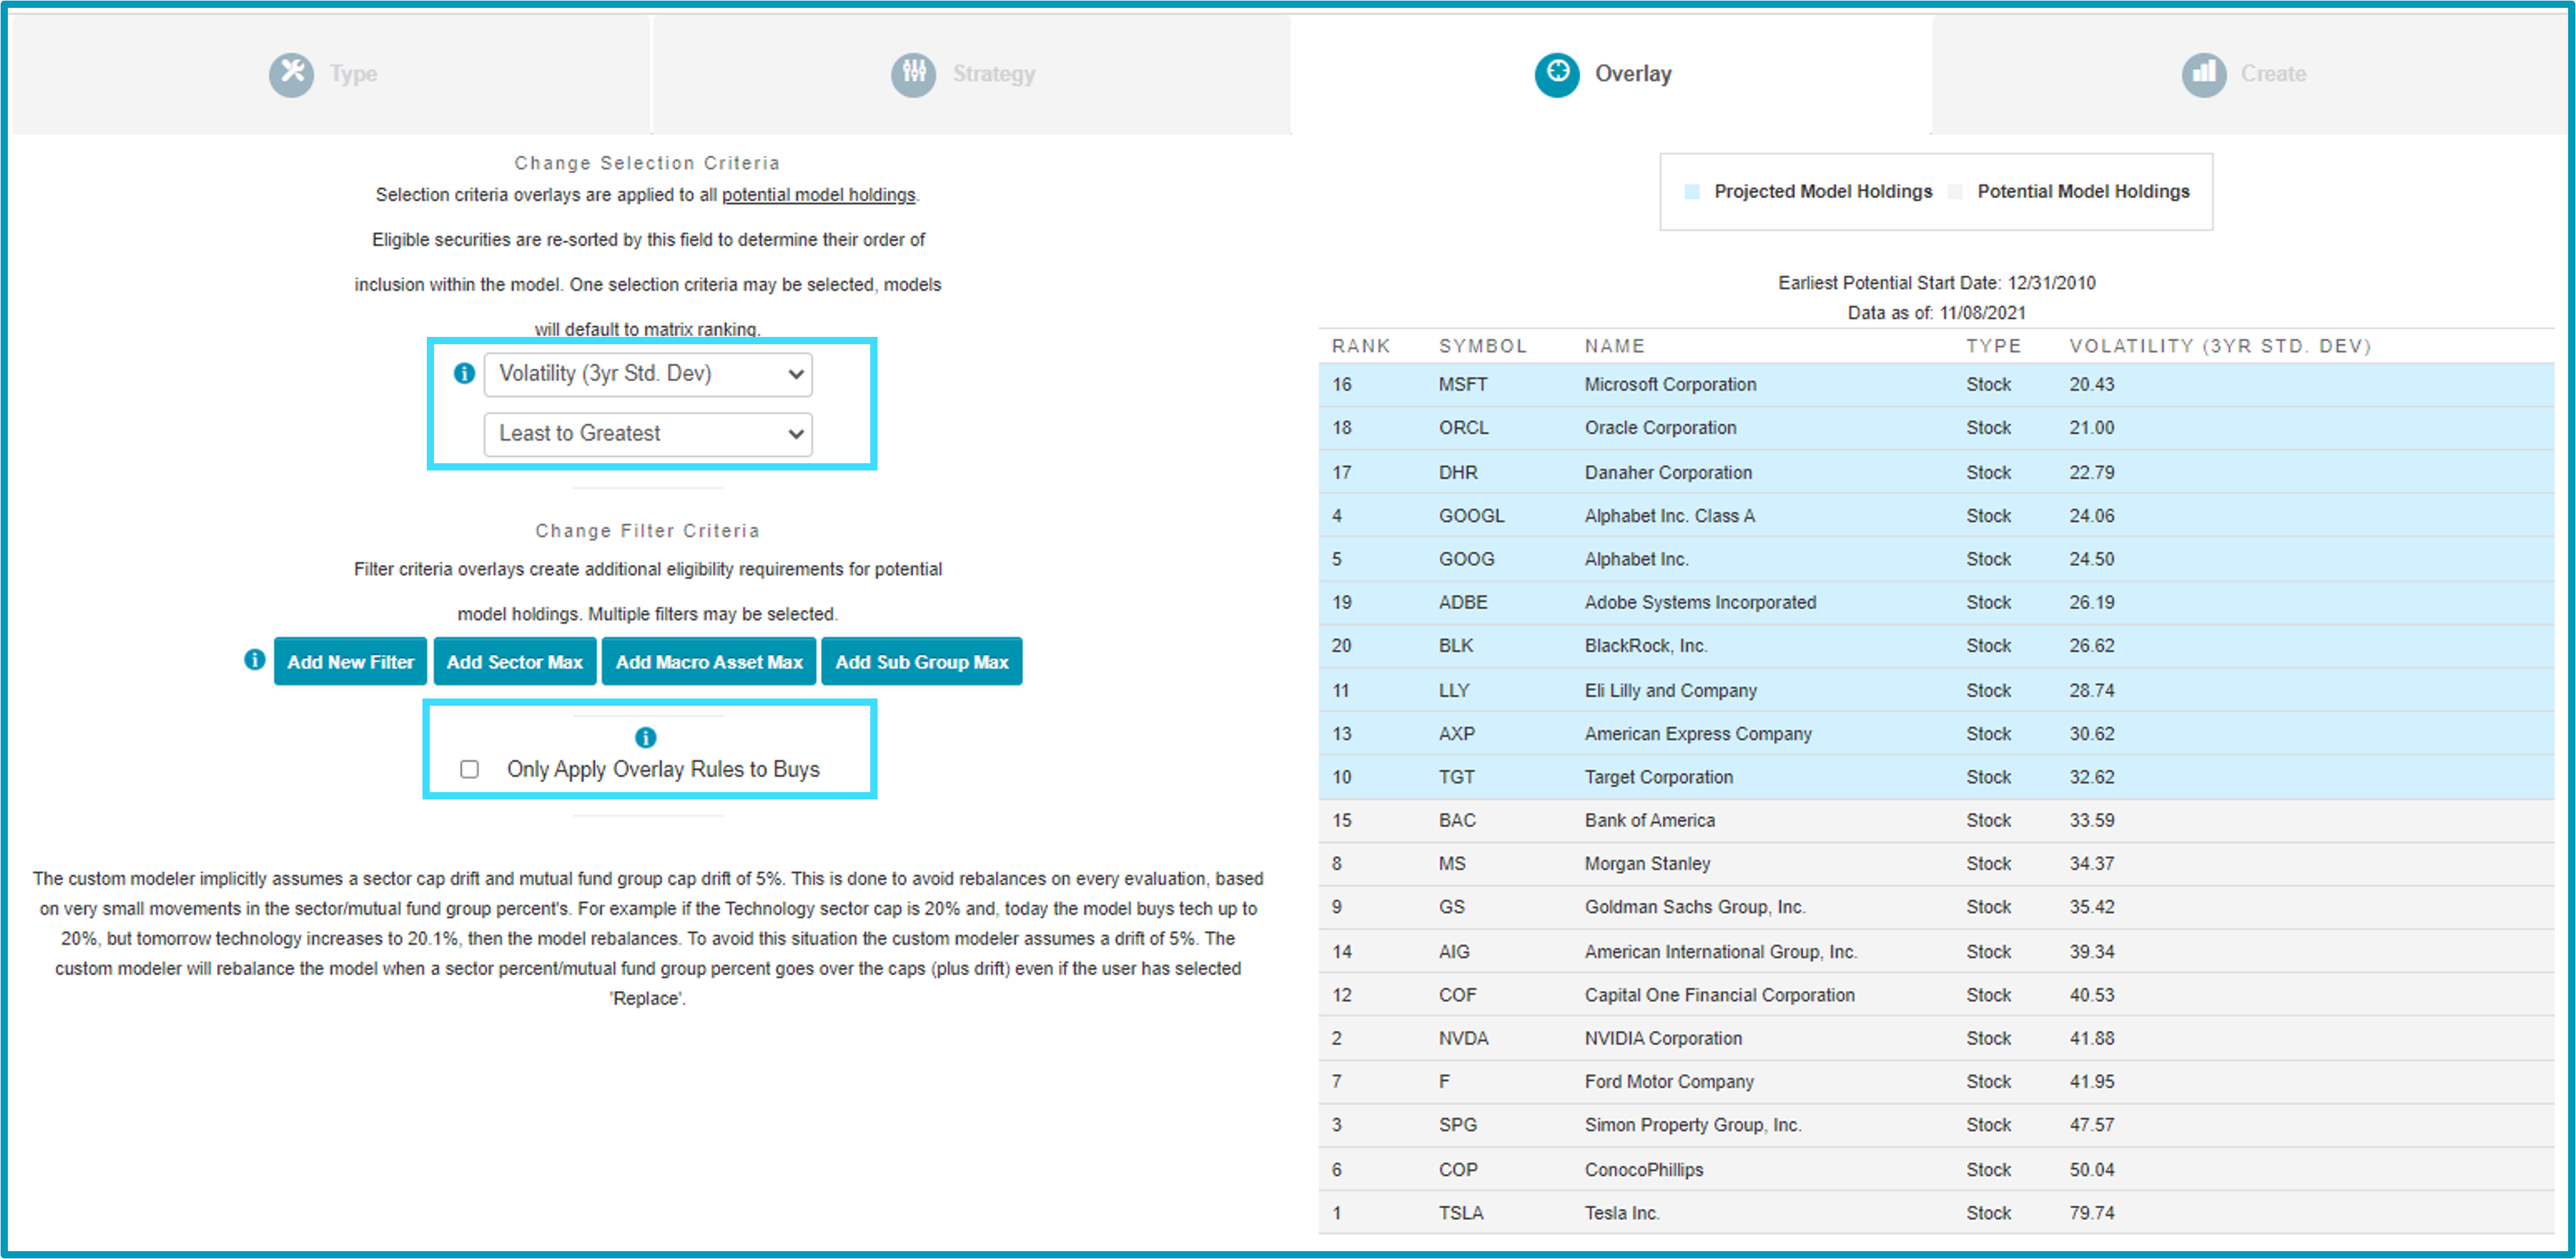The height and width of the screenshot is (1259, 2576).
Task: Click Simon Property Group, Inc. name
Action: tap(1692, 1126)
